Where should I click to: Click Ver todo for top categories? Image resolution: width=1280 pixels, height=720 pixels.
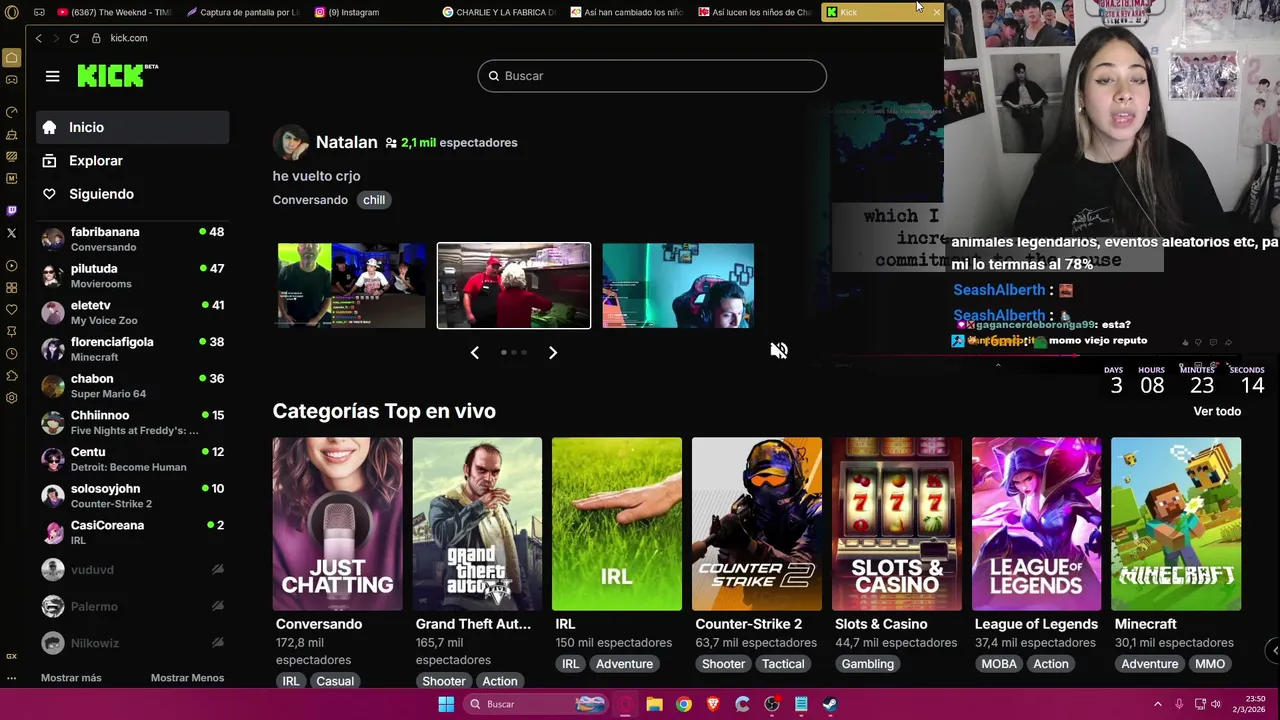(1217, 411)
